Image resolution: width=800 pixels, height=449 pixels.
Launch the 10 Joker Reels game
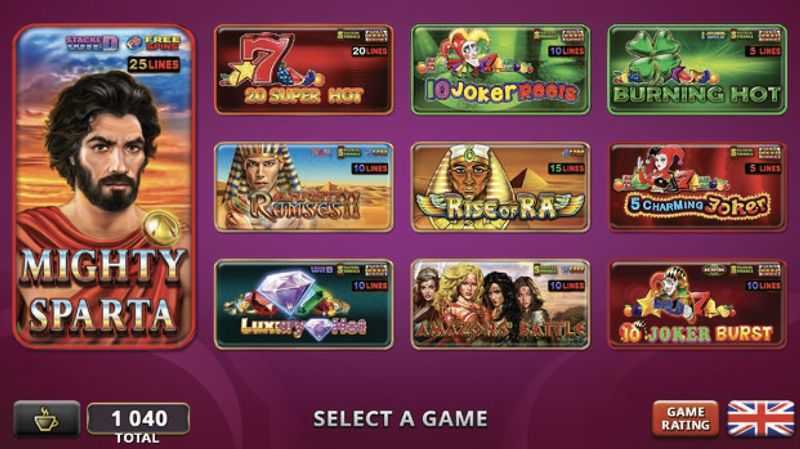pyautogui.click(x=501, y=69)
